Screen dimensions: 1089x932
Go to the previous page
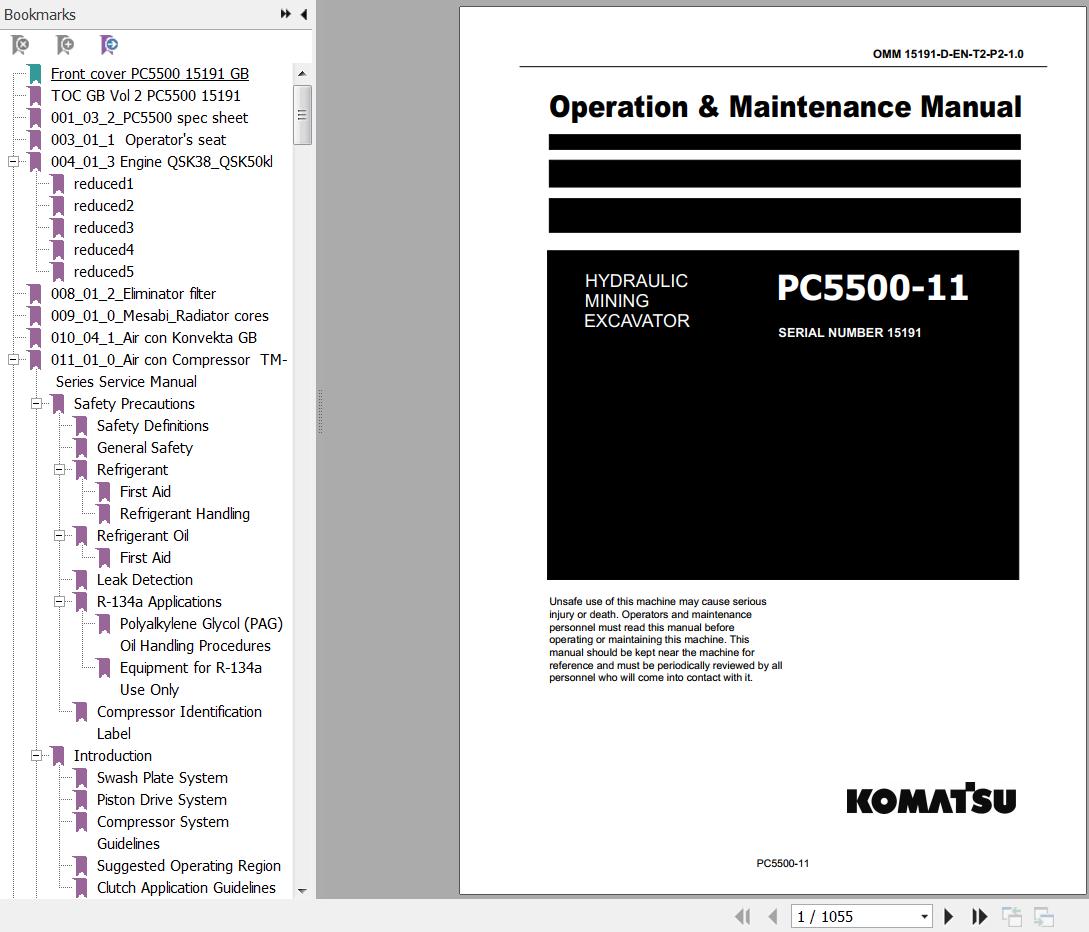coord(772,917)
